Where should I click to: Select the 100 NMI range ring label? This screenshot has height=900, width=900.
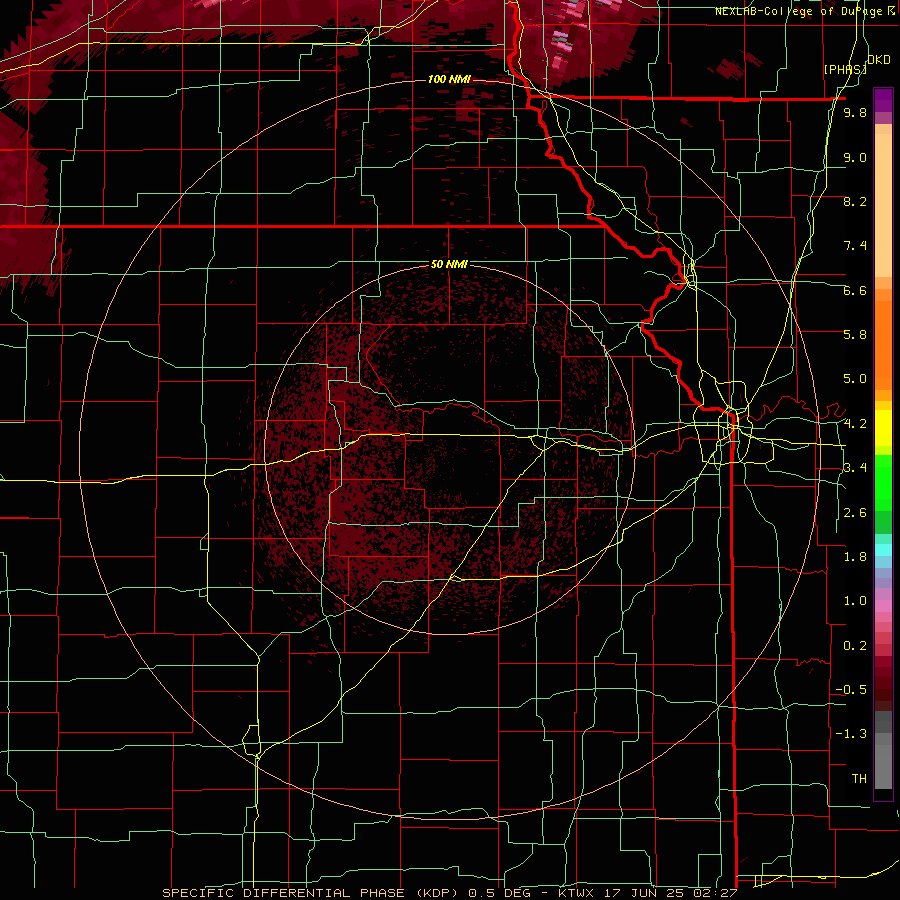tap(449, 79)
